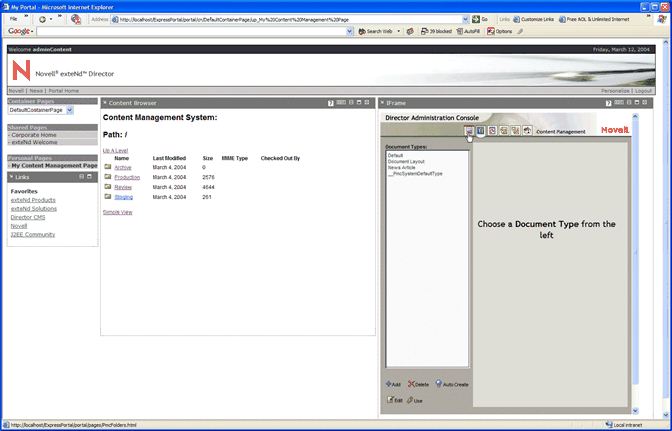Click Google toolbar 39 blocked popup icon

click(x=436, y=31)
